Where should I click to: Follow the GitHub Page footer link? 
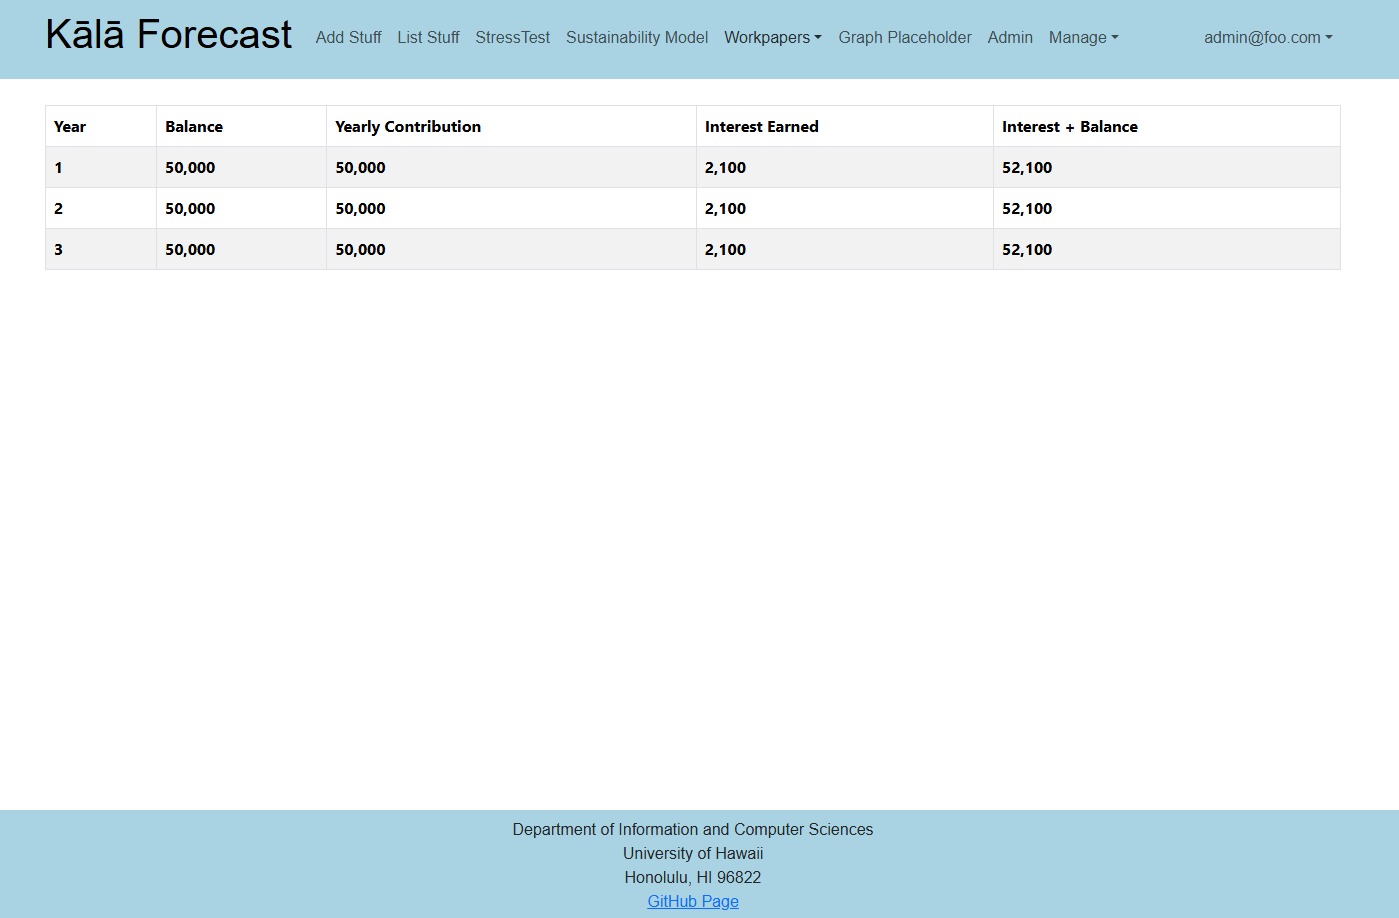coord(692,901)
